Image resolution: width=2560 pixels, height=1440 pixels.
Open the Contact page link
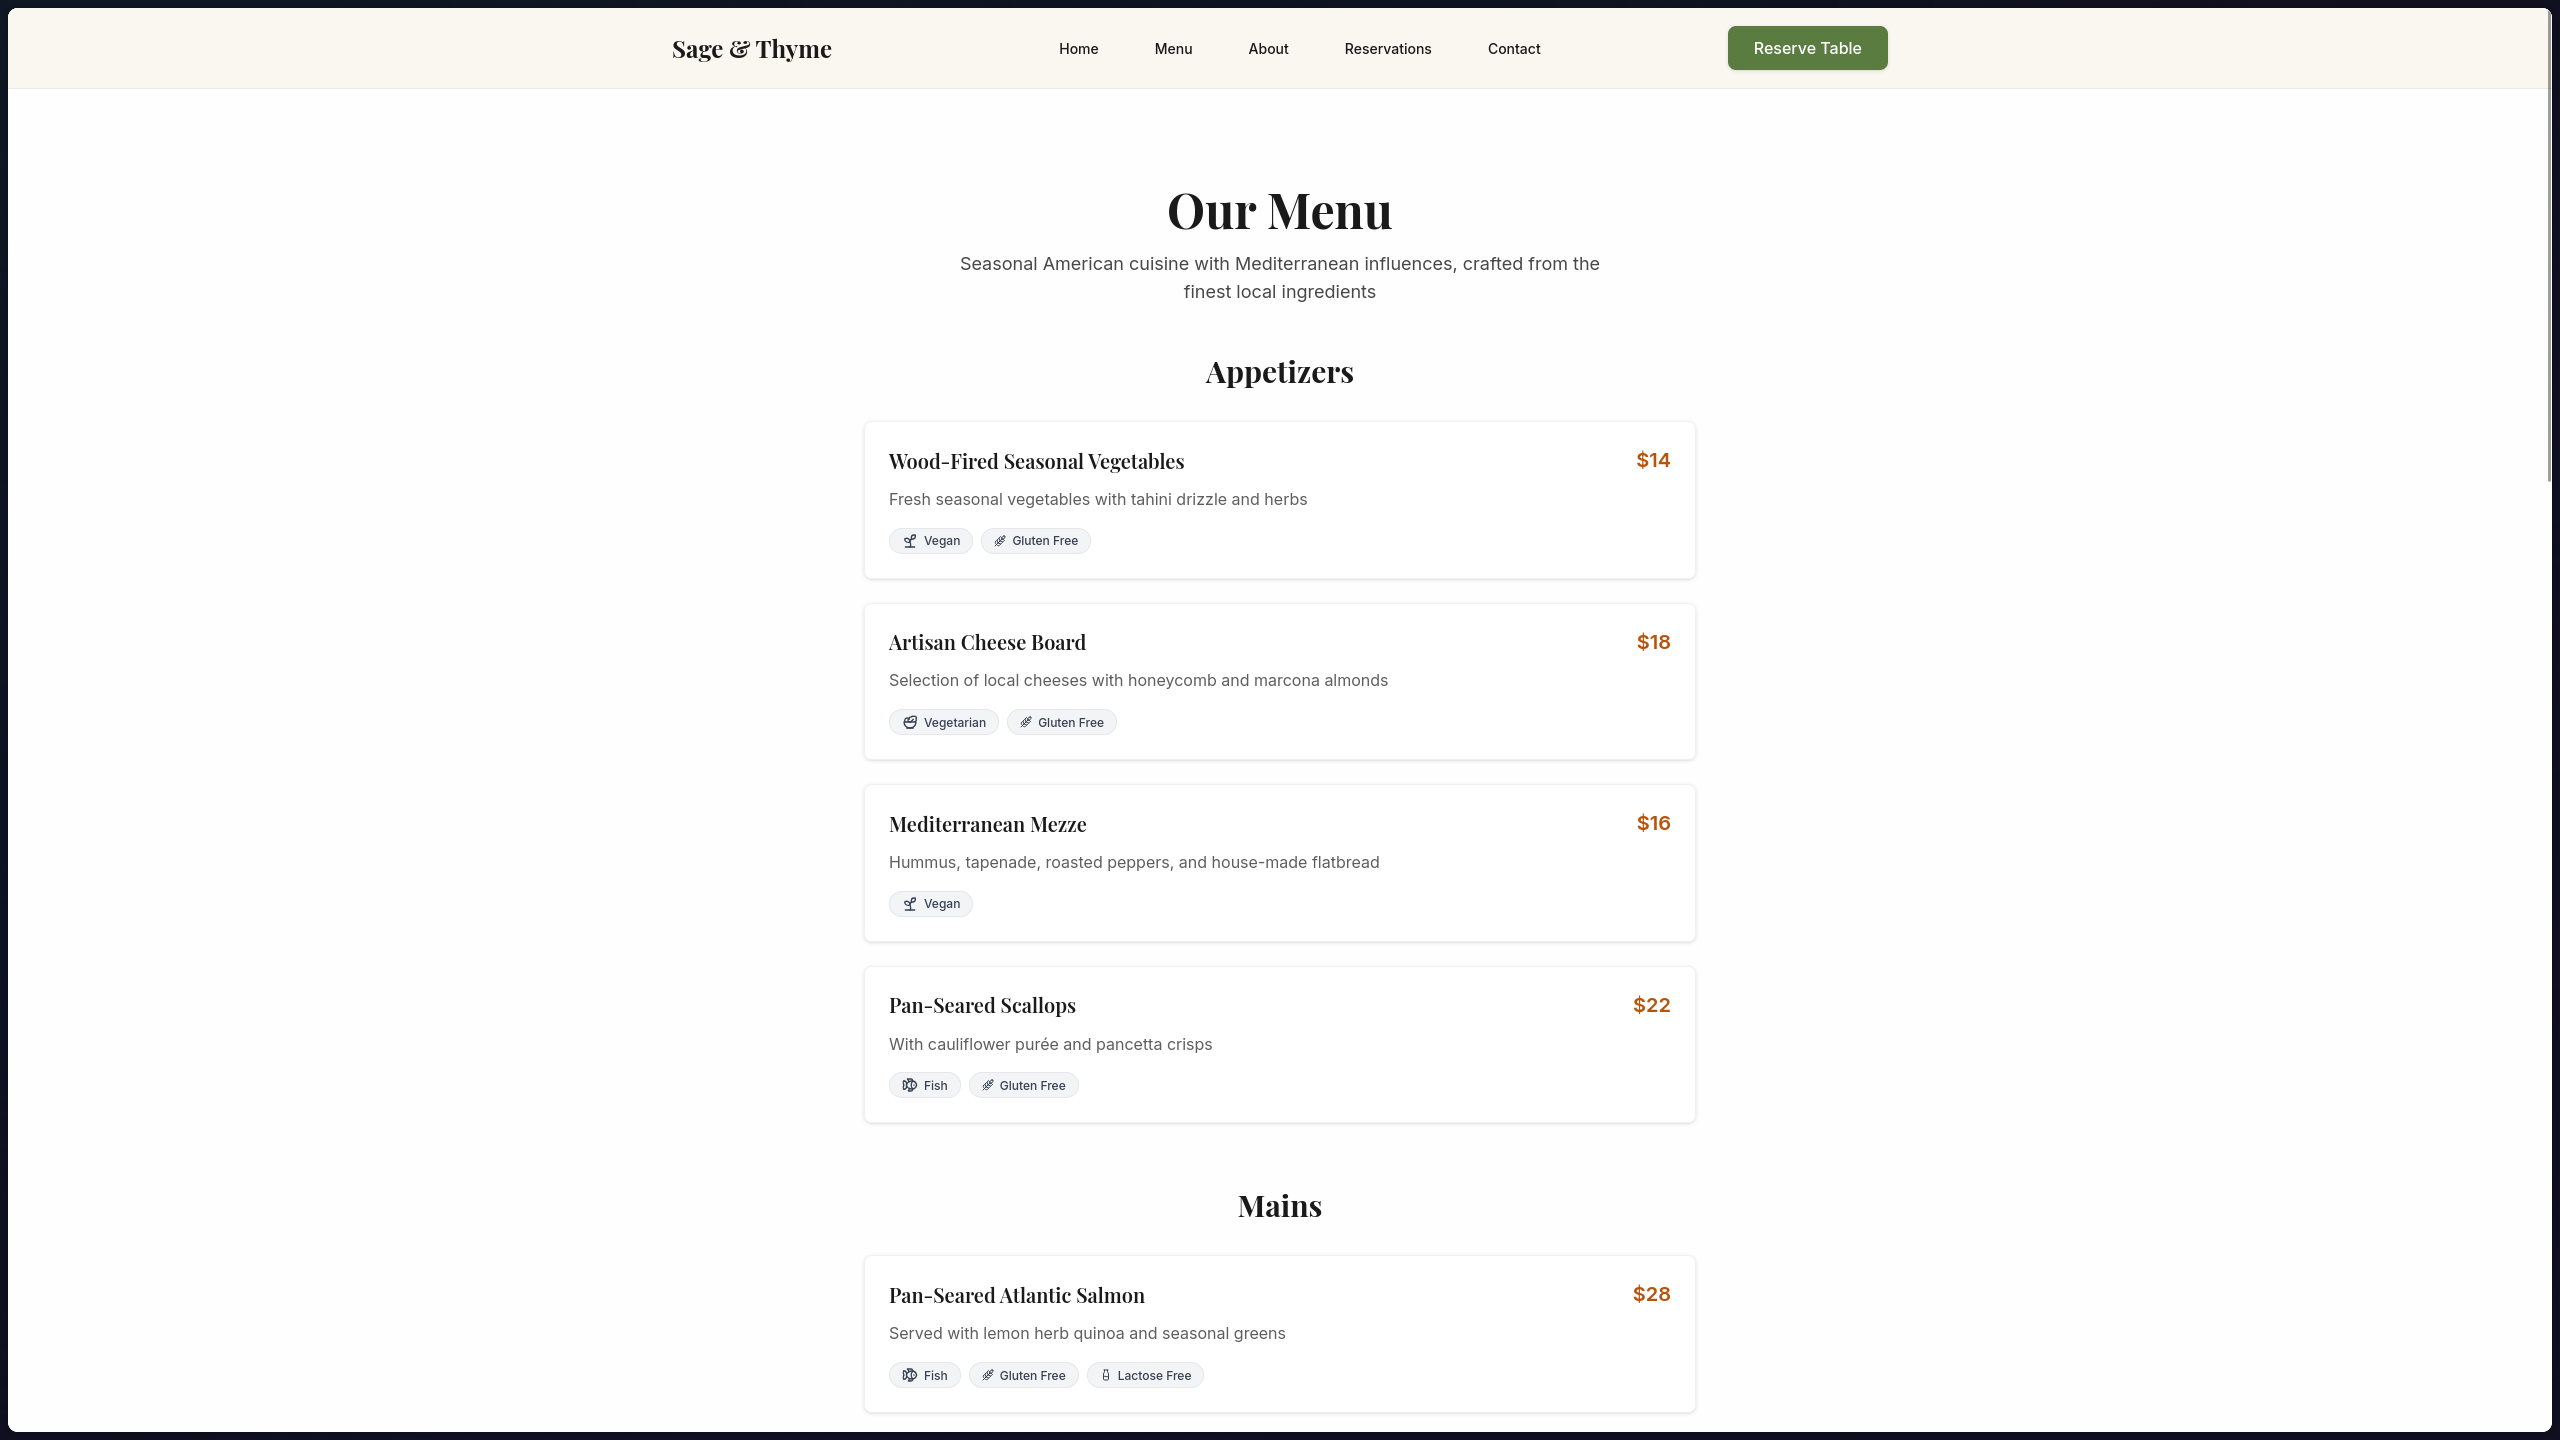click(x=1513, y=49)
